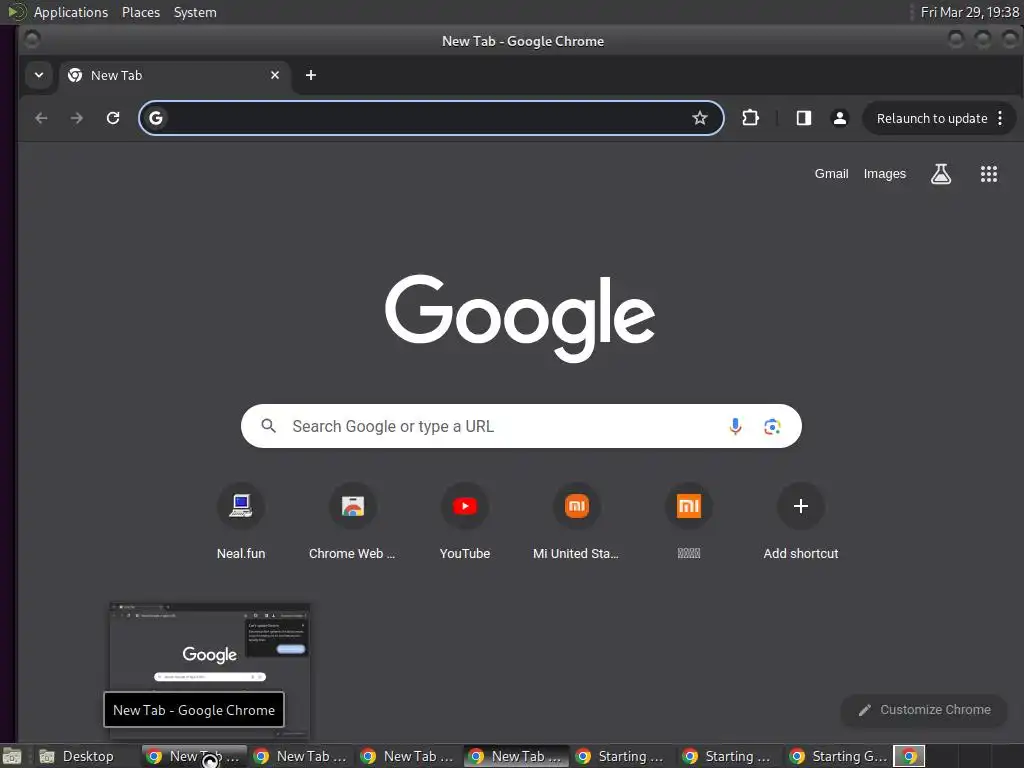Click Customize Chrome button
1024x768 pixels.
coord(924,710)
